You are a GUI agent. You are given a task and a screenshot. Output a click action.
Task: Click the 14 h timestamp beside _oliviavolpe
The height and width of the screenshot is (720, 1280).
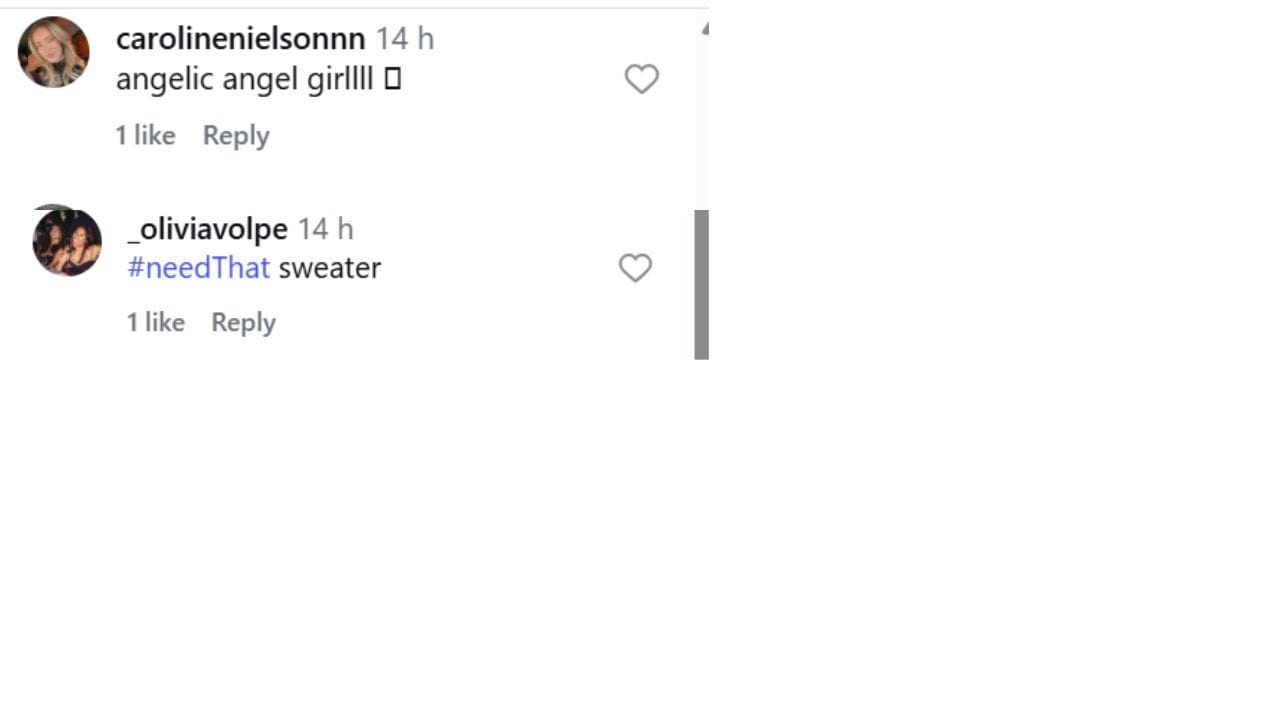(326, 229)
